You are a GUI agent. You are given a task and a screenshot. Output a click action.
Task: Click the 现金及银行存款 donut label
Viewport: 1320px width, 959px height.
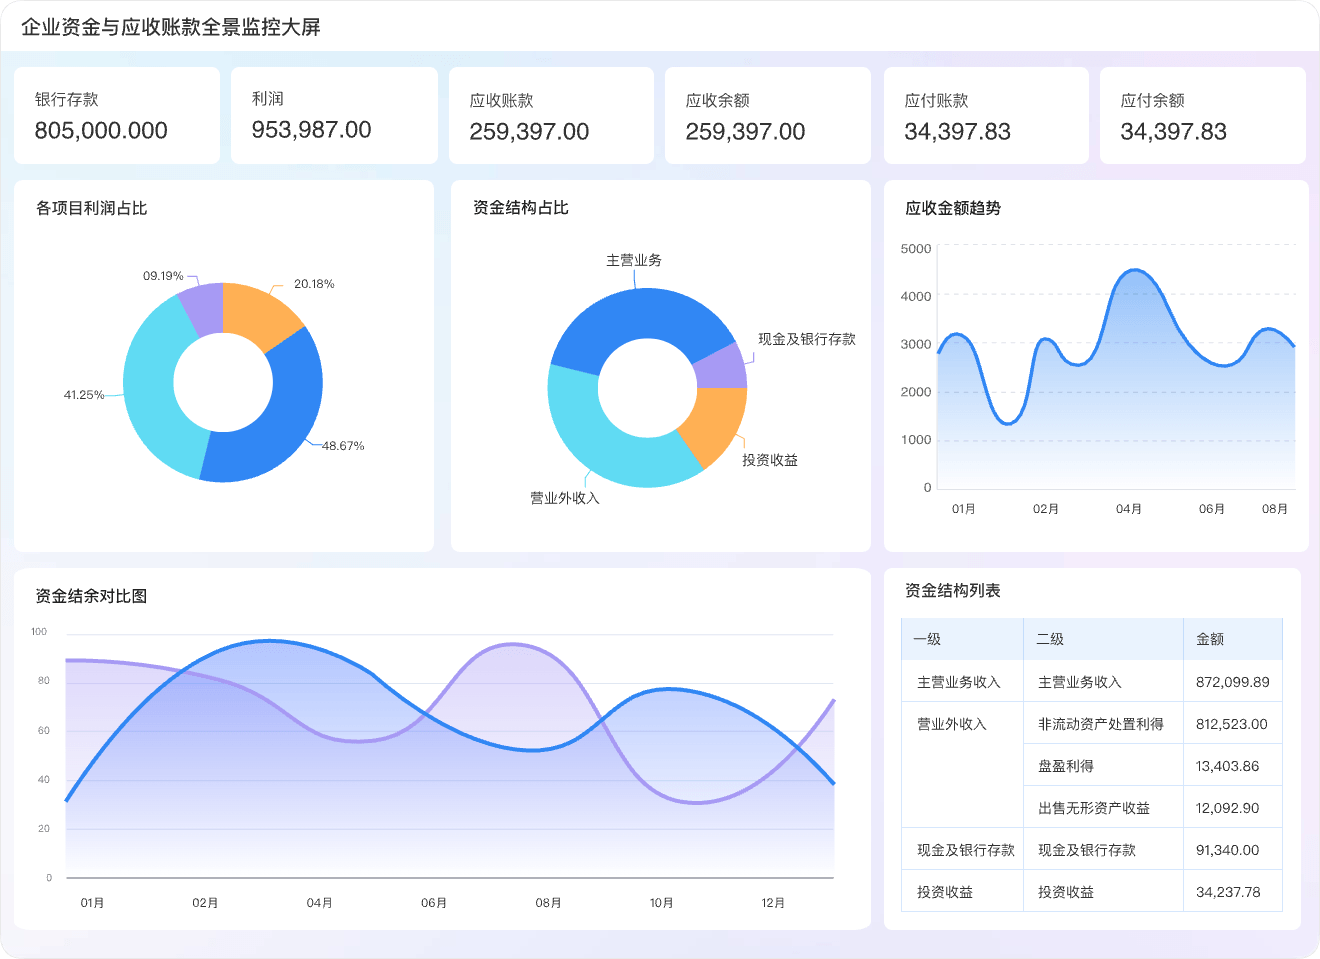coord(807,339)
